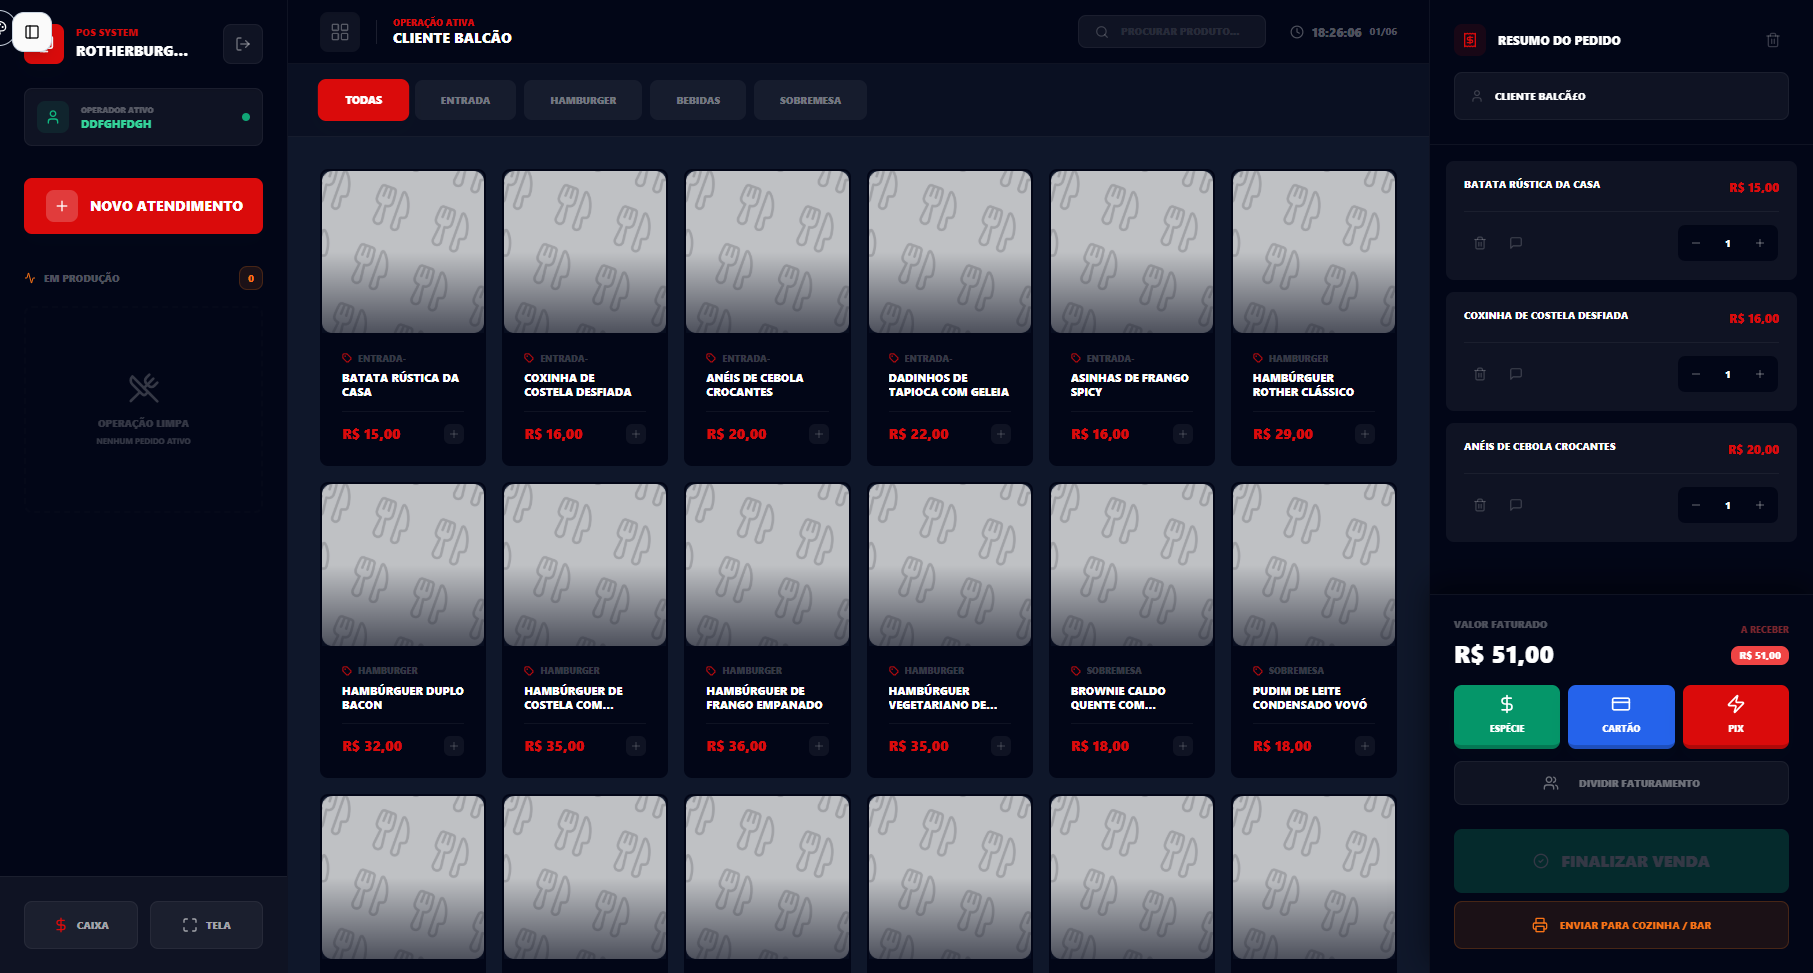Toggle fullscreen with Tela button

coord(206,925)
